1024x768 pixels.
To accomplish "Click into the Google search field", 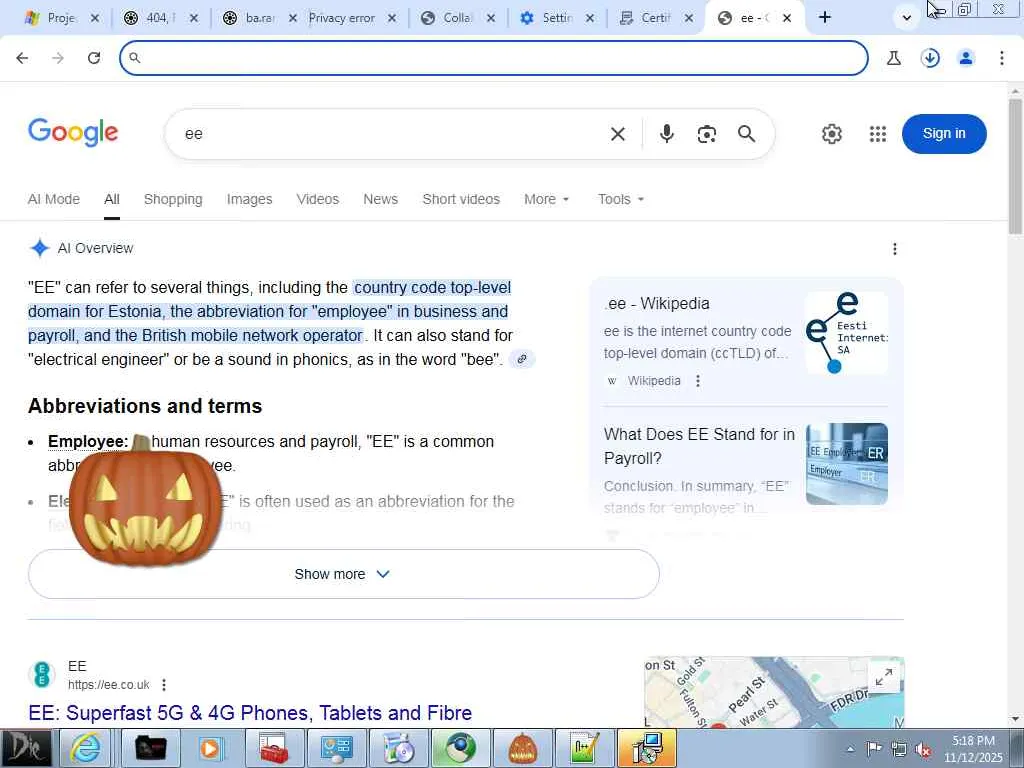I will point(392,134).
